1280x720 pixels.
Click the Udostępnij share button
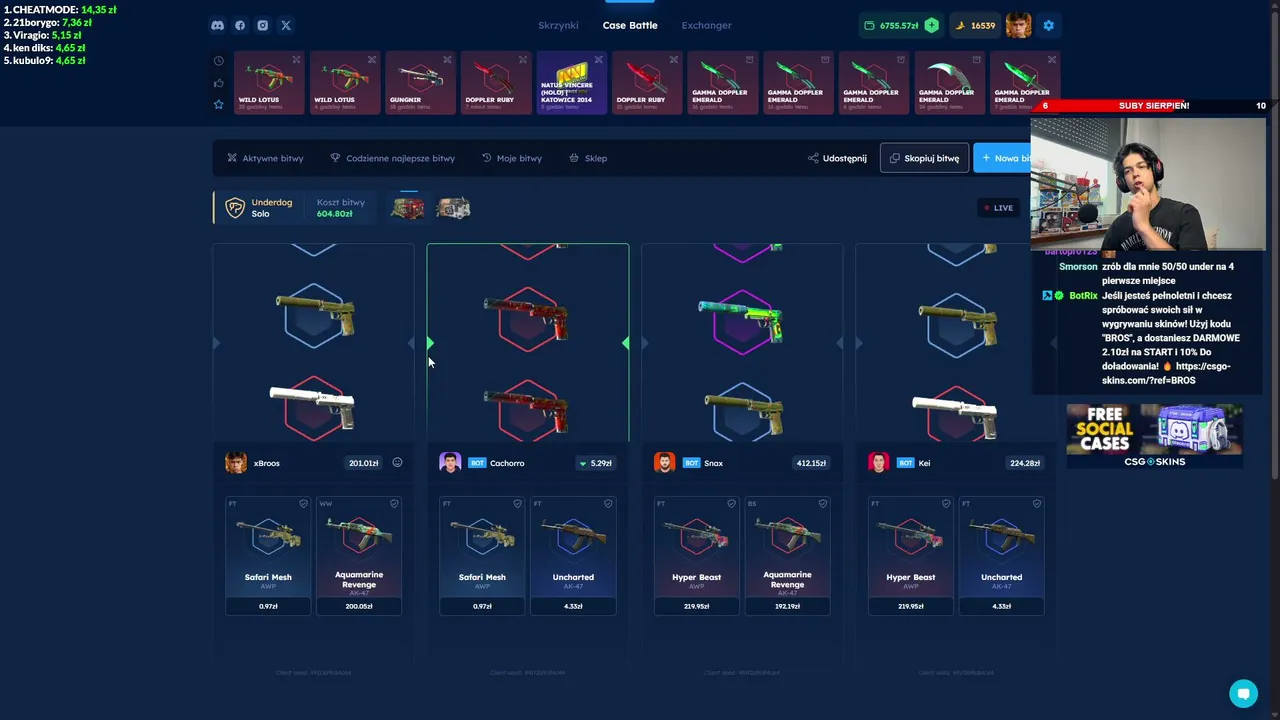point(837,158)
